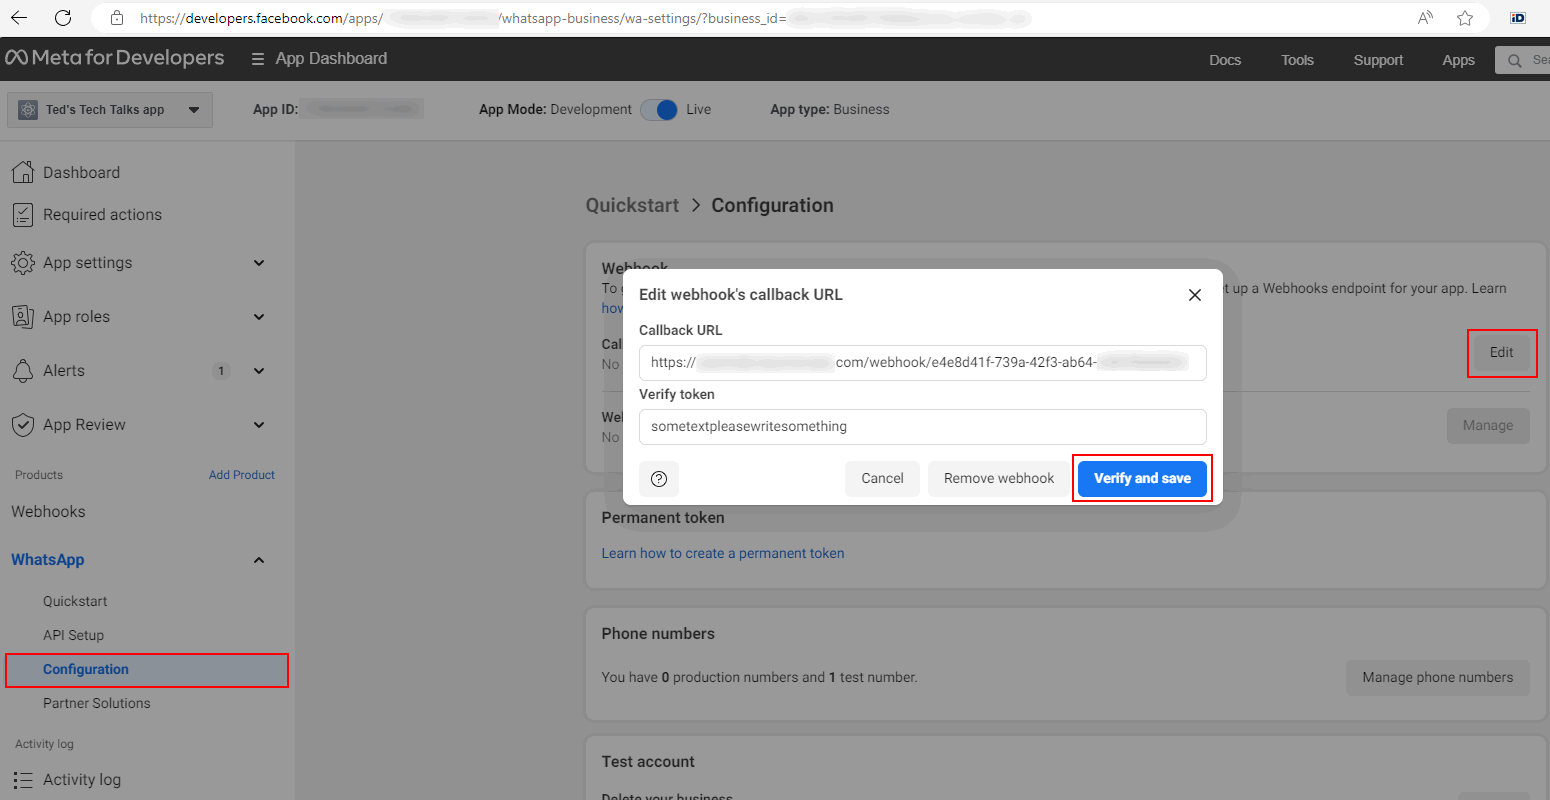Click the Alerts bell icon

pos(22,370)
